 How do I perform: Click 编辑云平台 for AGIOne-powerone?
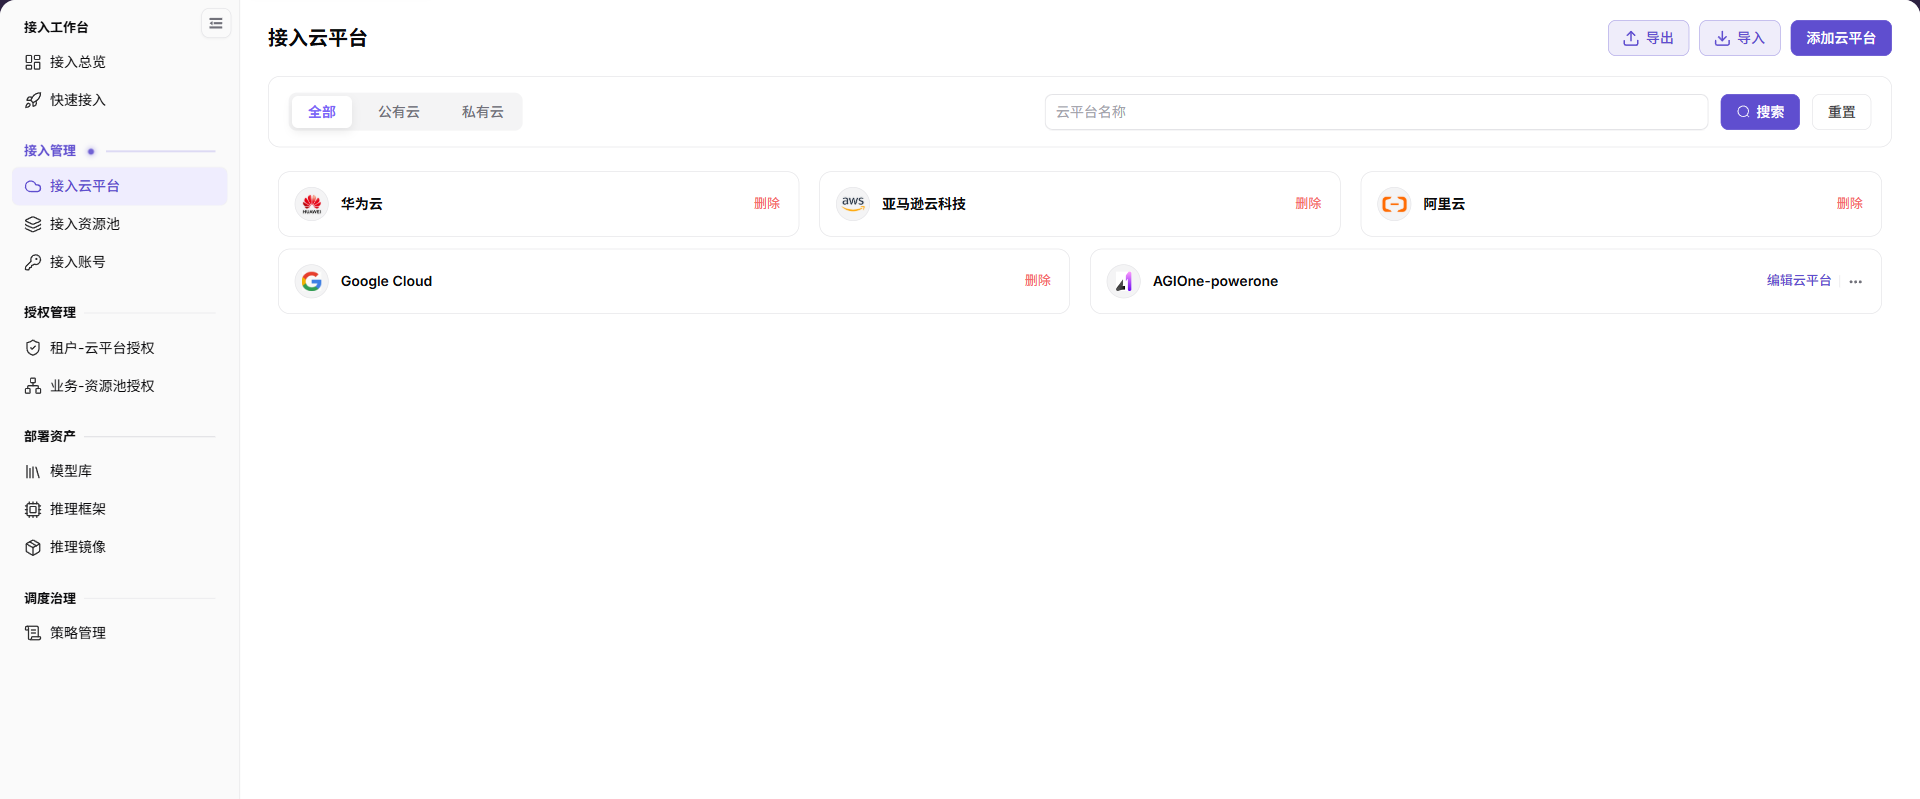pos(1799,280)
